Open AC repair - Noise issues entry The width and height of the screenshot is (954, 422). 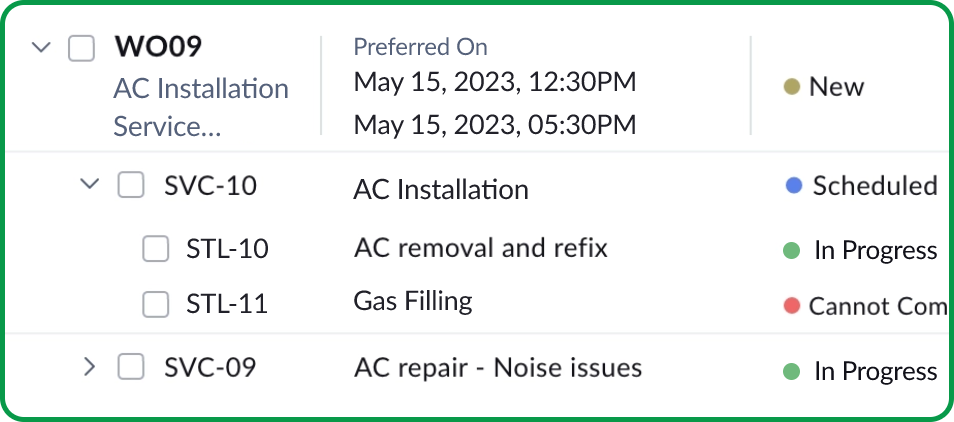click(x=497, y=368)
